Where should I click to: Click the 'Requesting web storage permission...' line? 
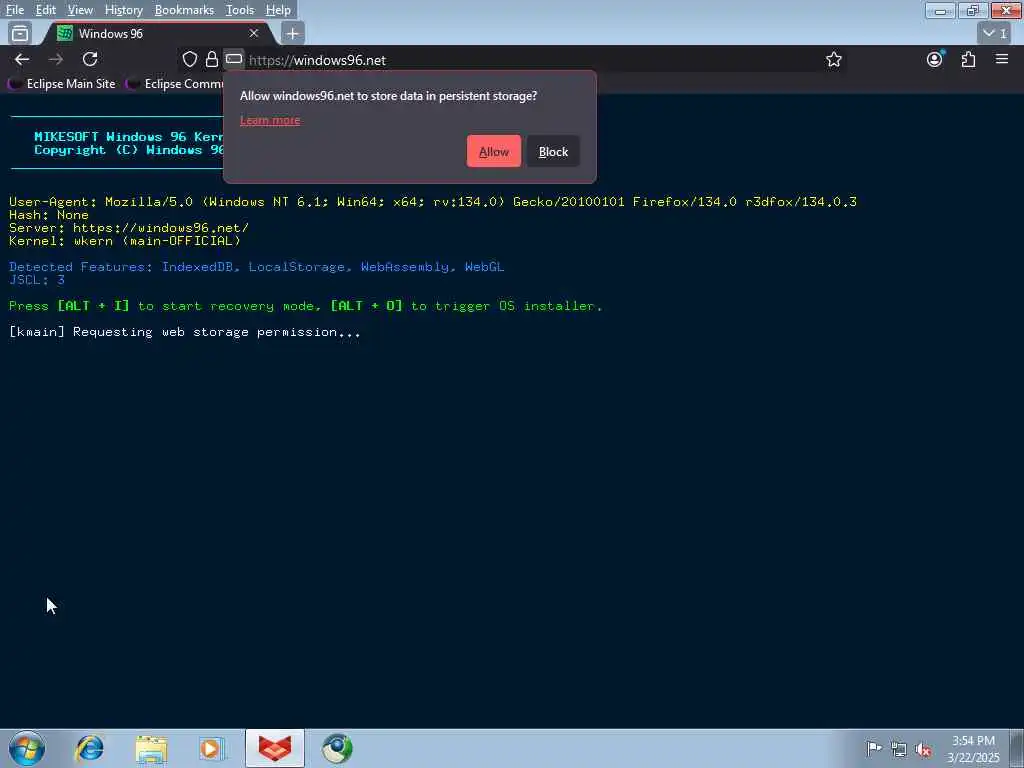[185, 332]
